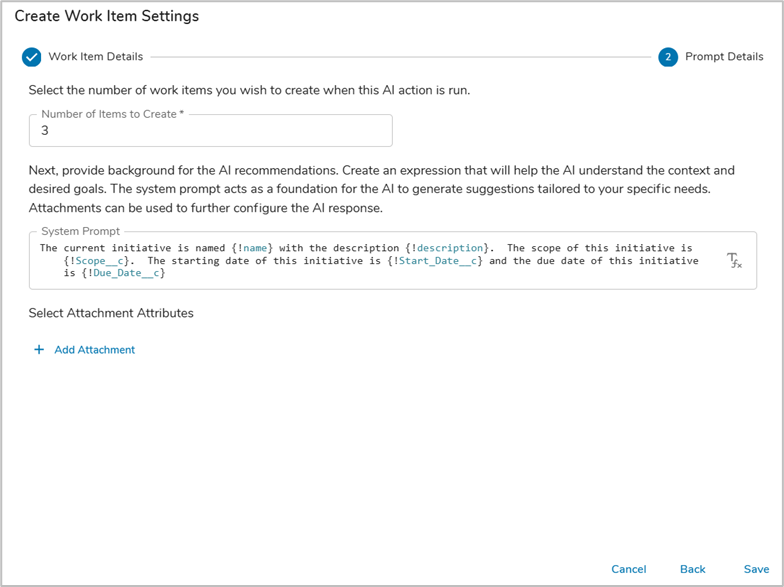Click the plus icon beside Add Attachment
784x587 pixels.
[39, 350]
